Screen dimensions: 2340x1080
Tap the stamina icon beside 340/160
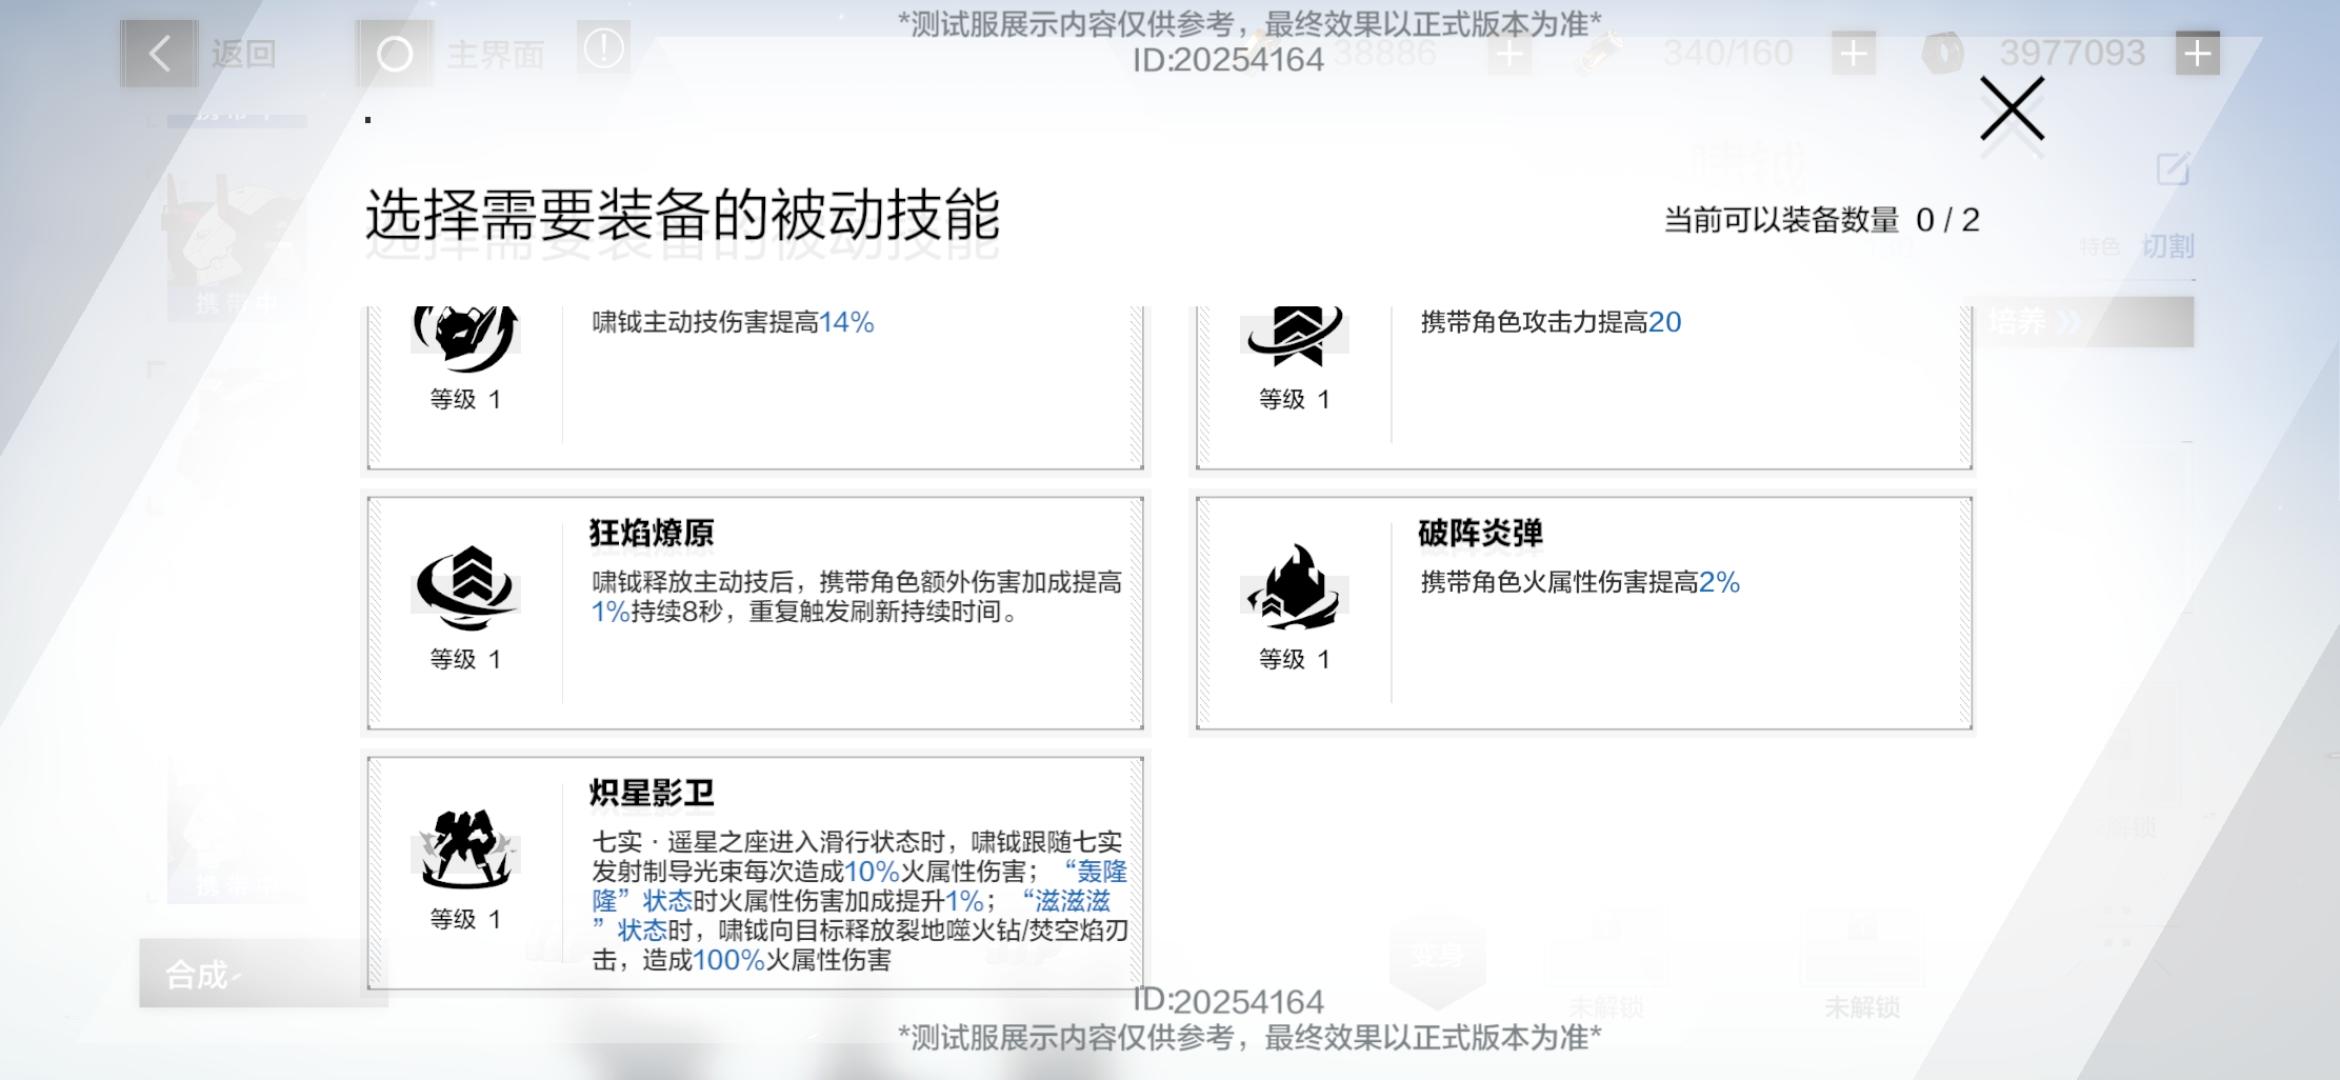coord(1598,53)
